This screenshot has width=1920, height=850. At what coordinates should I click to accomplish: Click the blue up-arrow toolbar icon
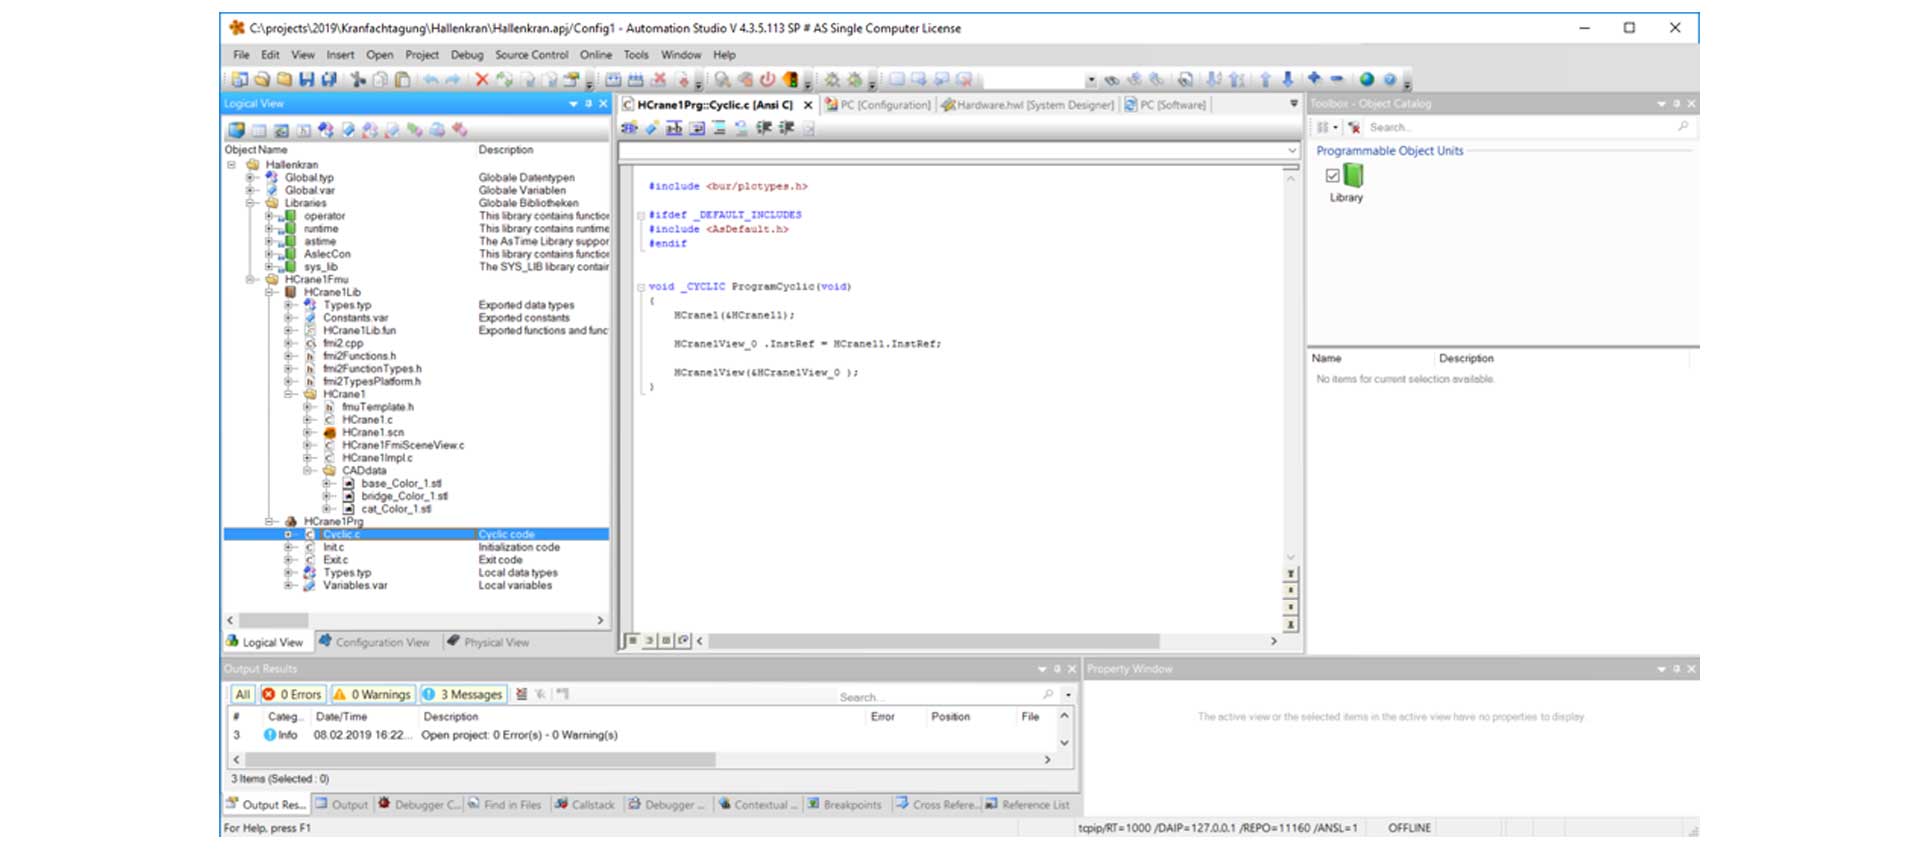(x=1265, y=79)
